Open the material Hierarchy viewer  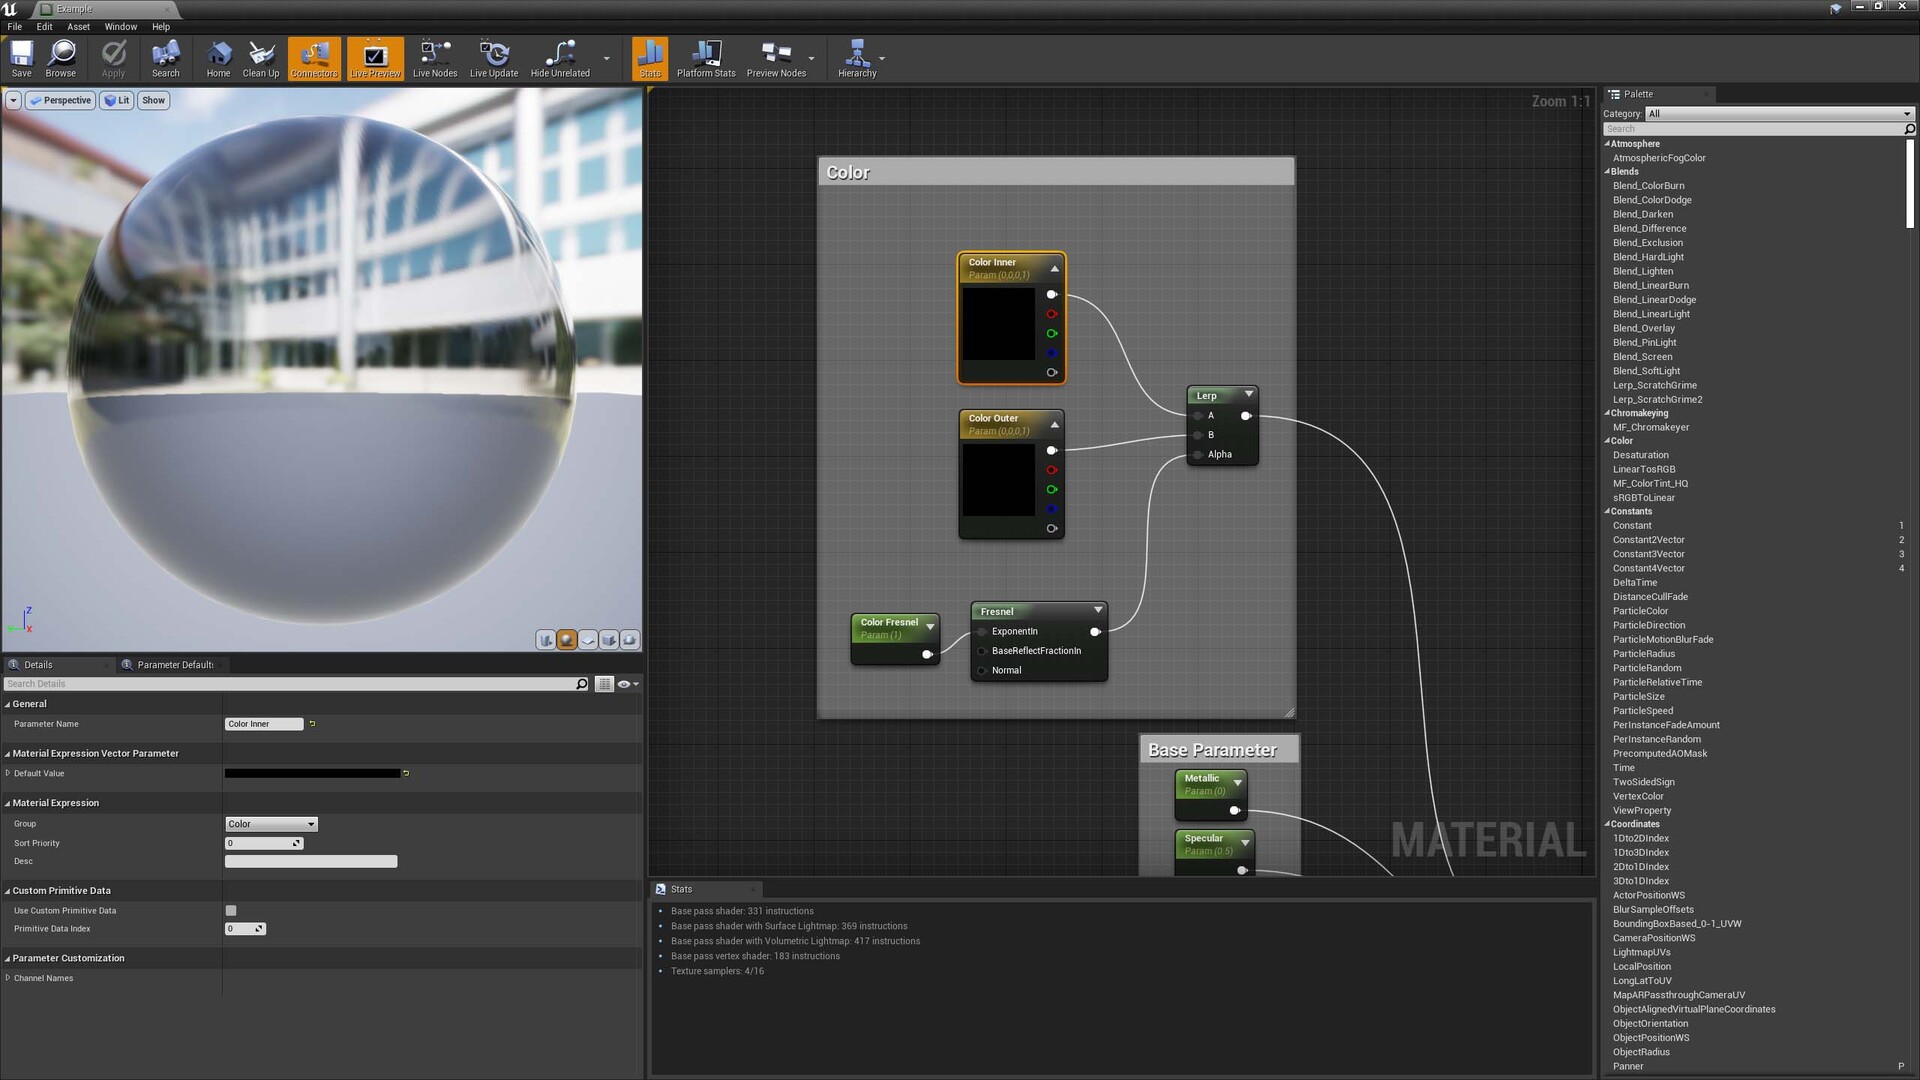click(858, 58)
